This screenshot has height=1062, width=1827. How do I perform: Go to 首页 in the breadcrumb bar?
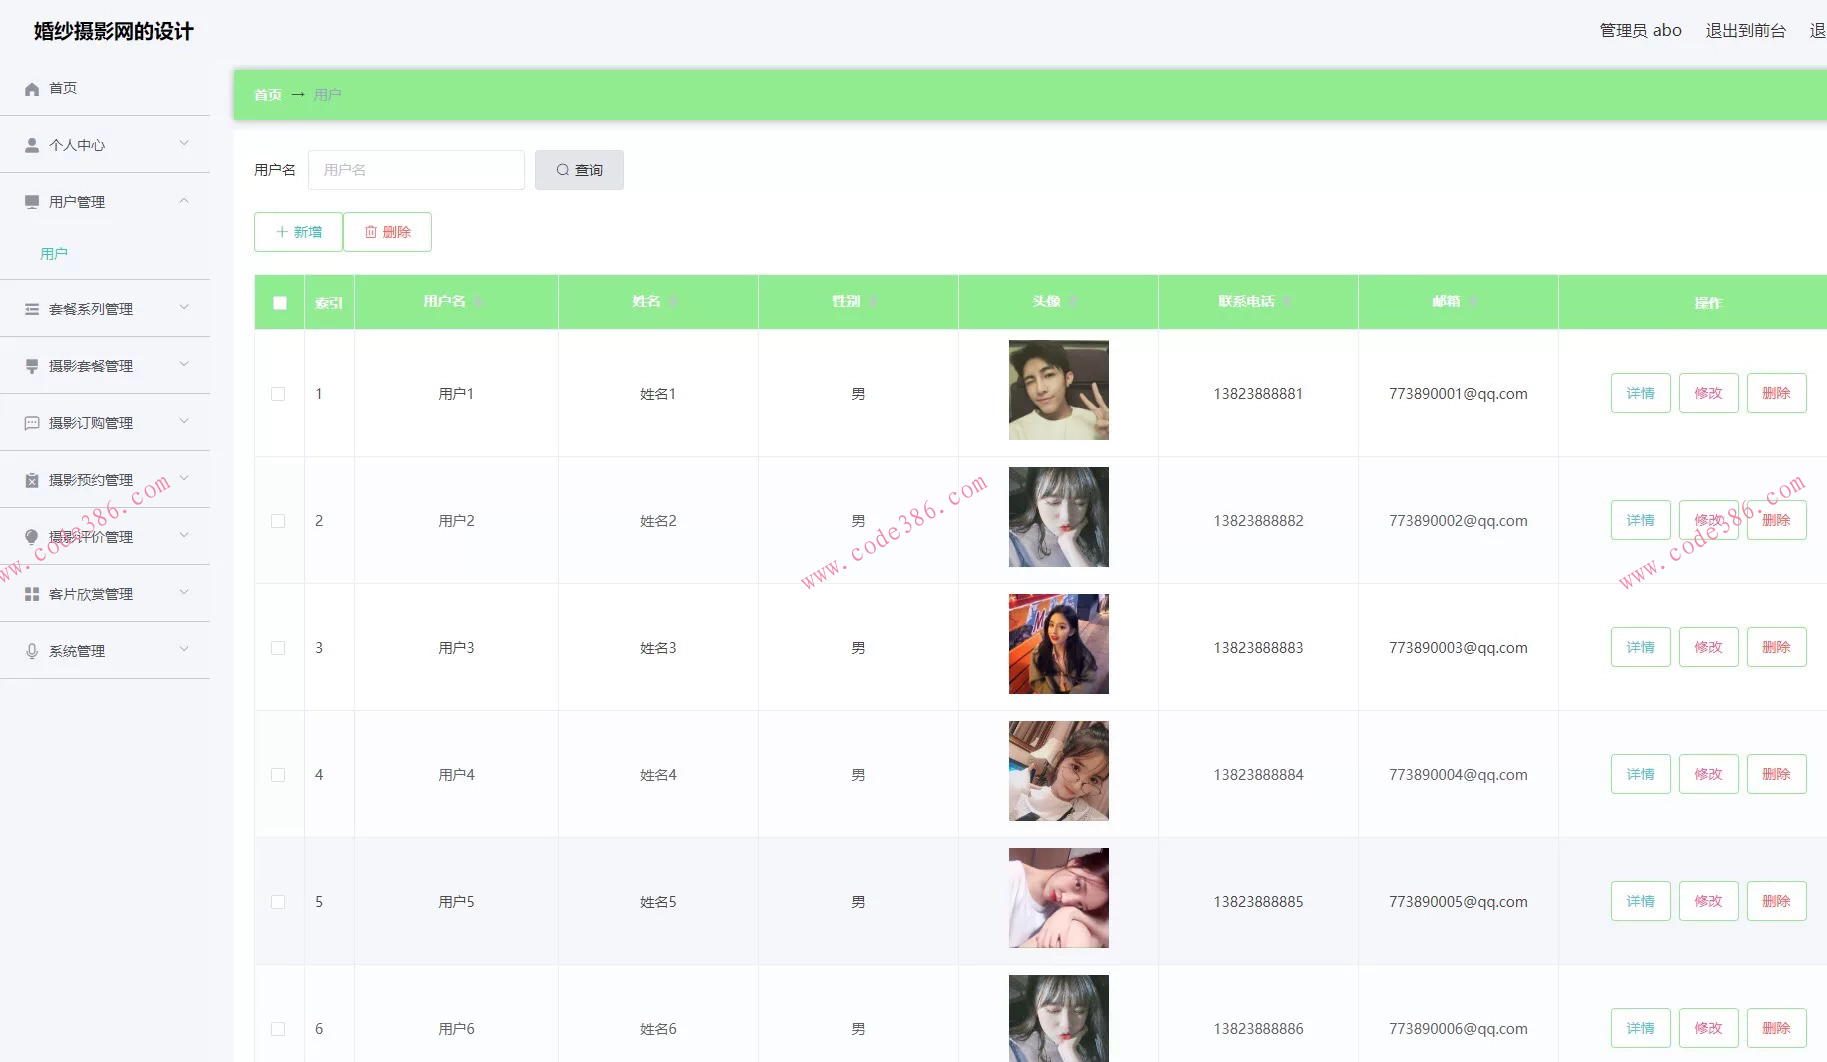click(x=268, y=95)
